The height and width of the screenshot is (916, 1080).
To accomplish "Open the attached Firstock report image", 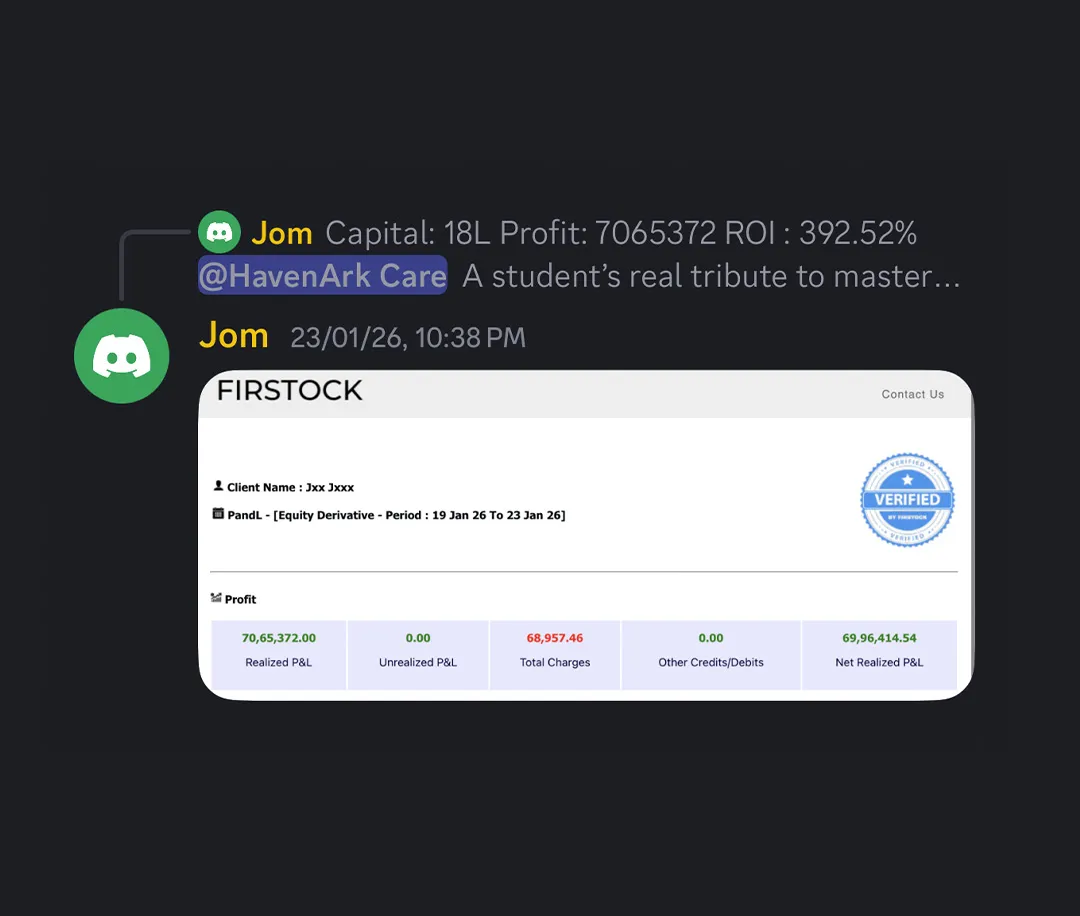I will 586,535.
